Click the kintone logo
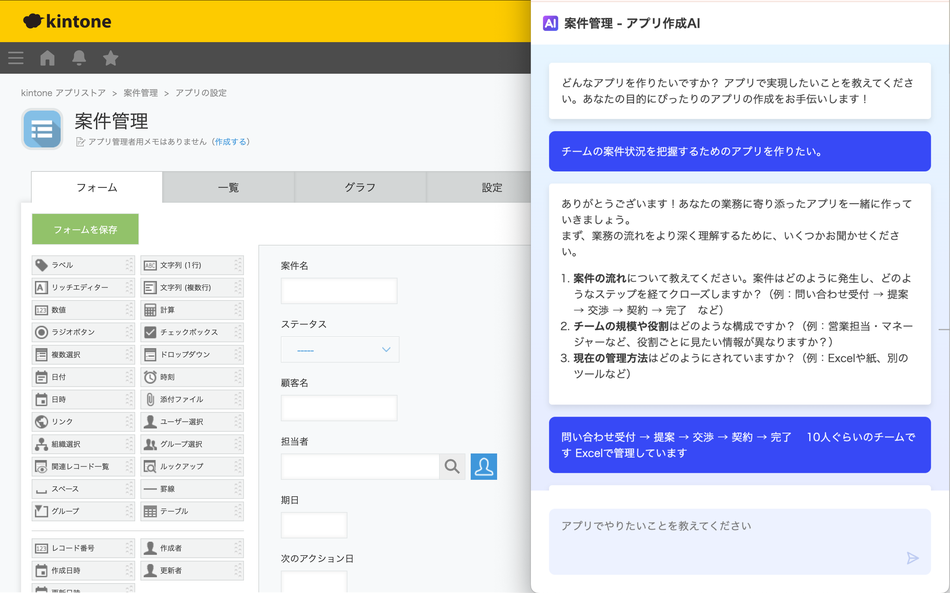The height and width of the screenshot is (593, 950). 67,21
